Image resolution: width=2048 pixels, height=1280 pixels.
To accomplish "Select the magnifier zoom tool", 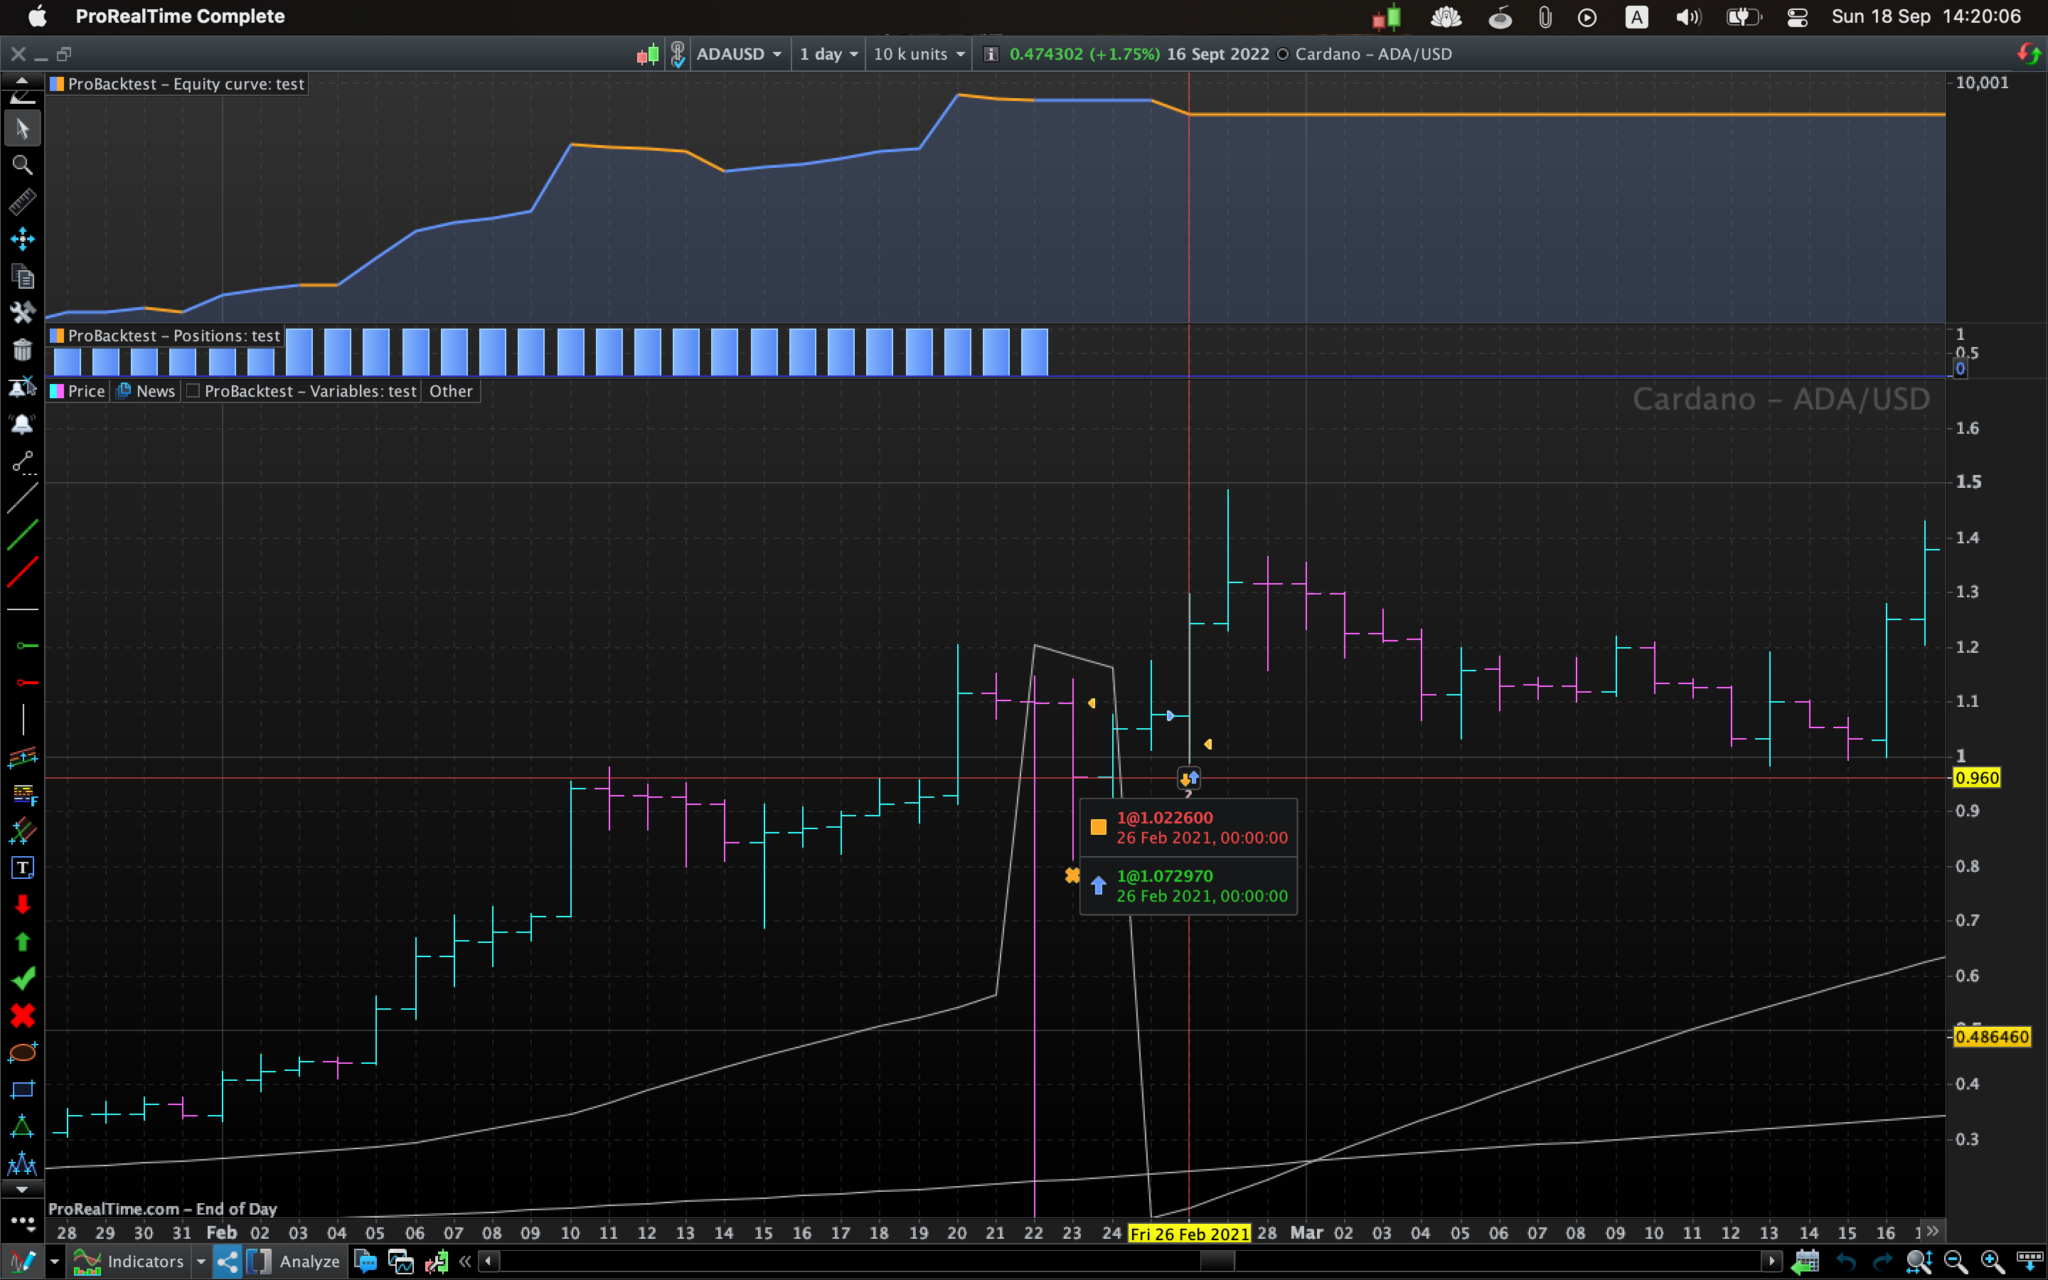I will pos(22,165).
